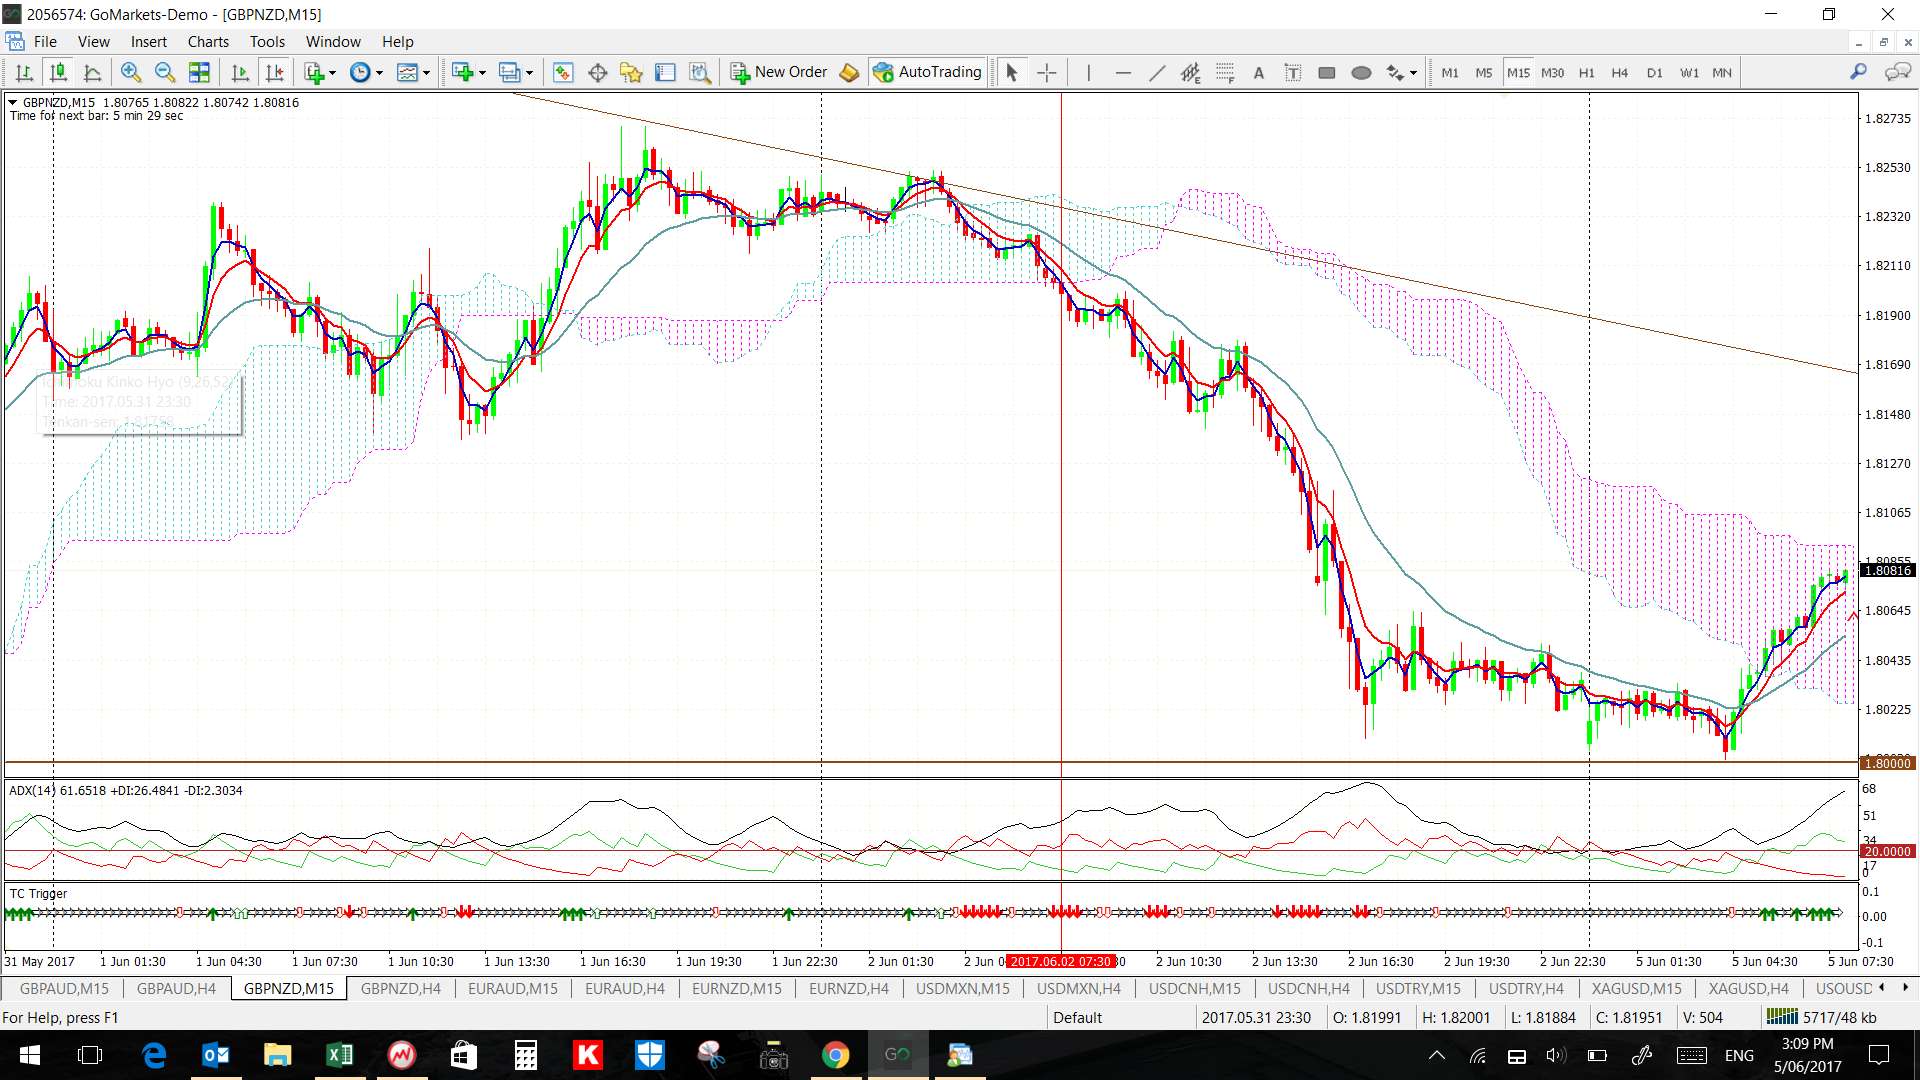Open the Strategy Tester icon

700,72
